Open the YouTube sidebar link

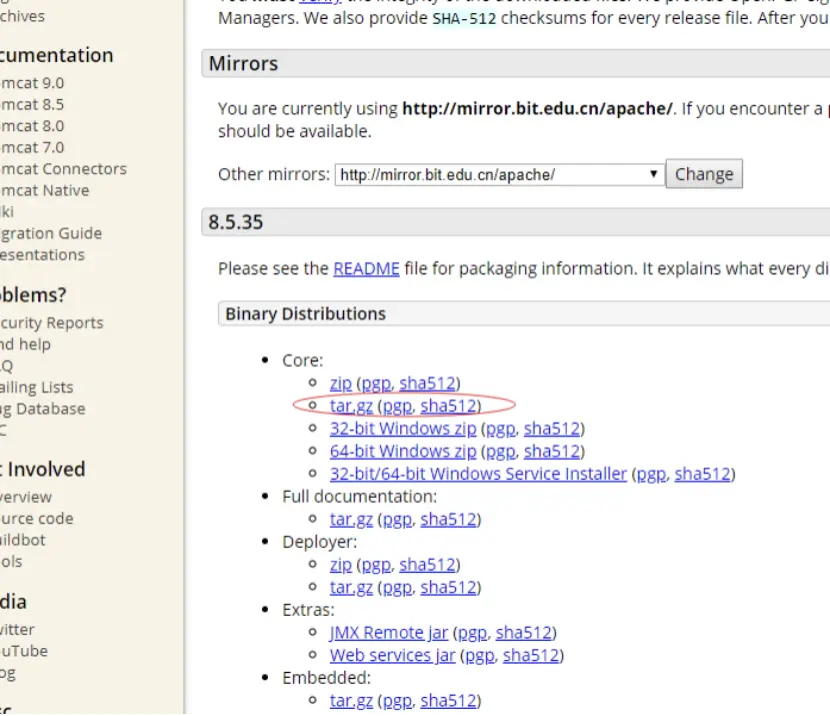pos(24,651)
